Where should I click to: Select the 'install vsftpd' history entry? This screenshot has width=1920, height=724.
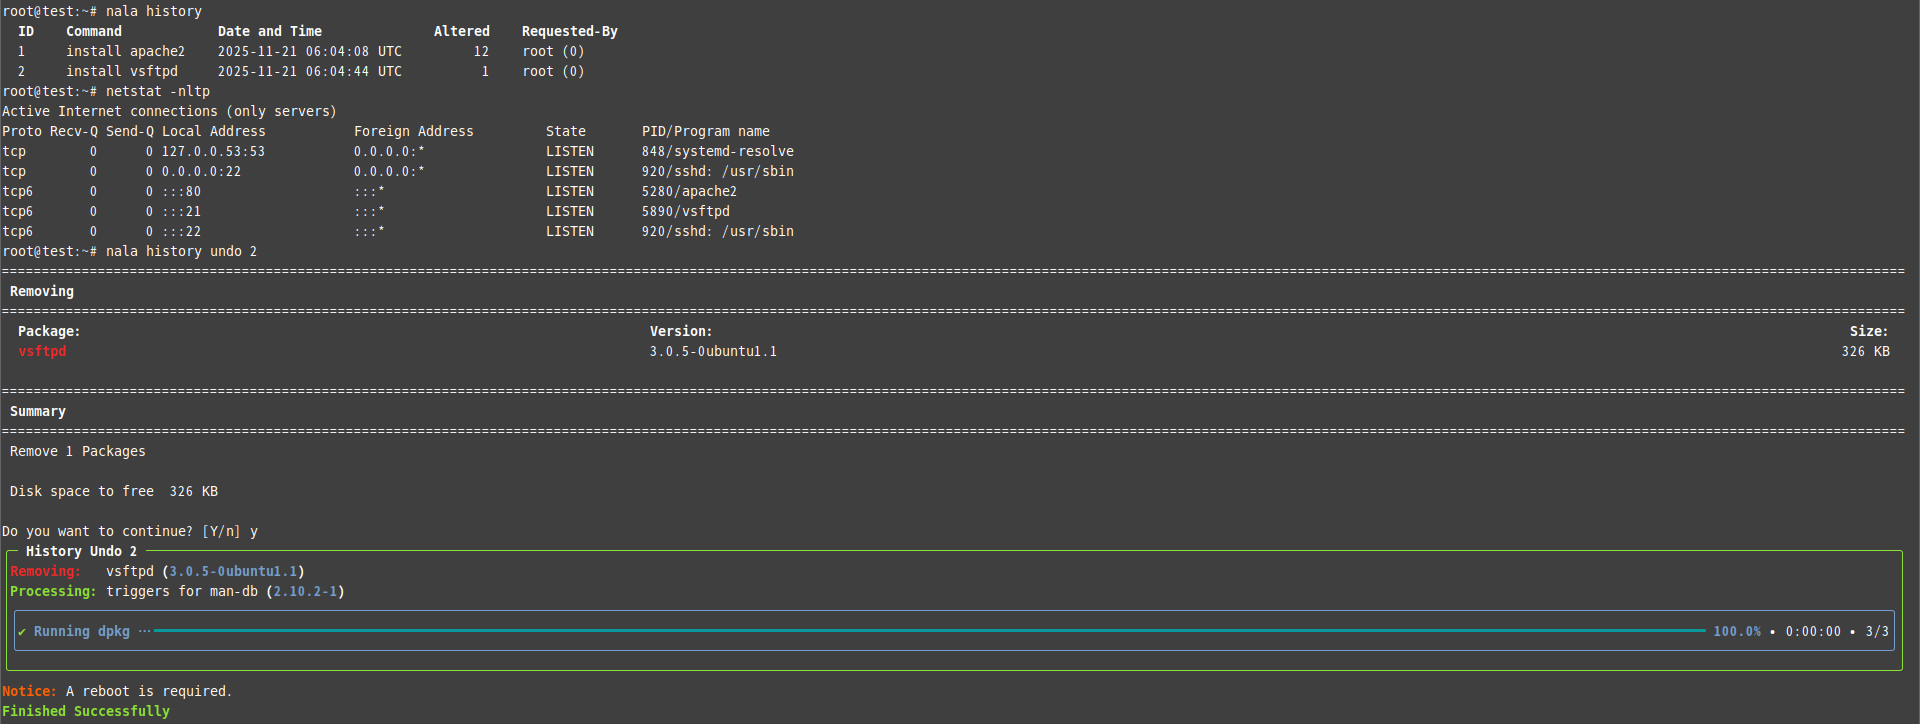pyautogui.click(x=122, y=72)
